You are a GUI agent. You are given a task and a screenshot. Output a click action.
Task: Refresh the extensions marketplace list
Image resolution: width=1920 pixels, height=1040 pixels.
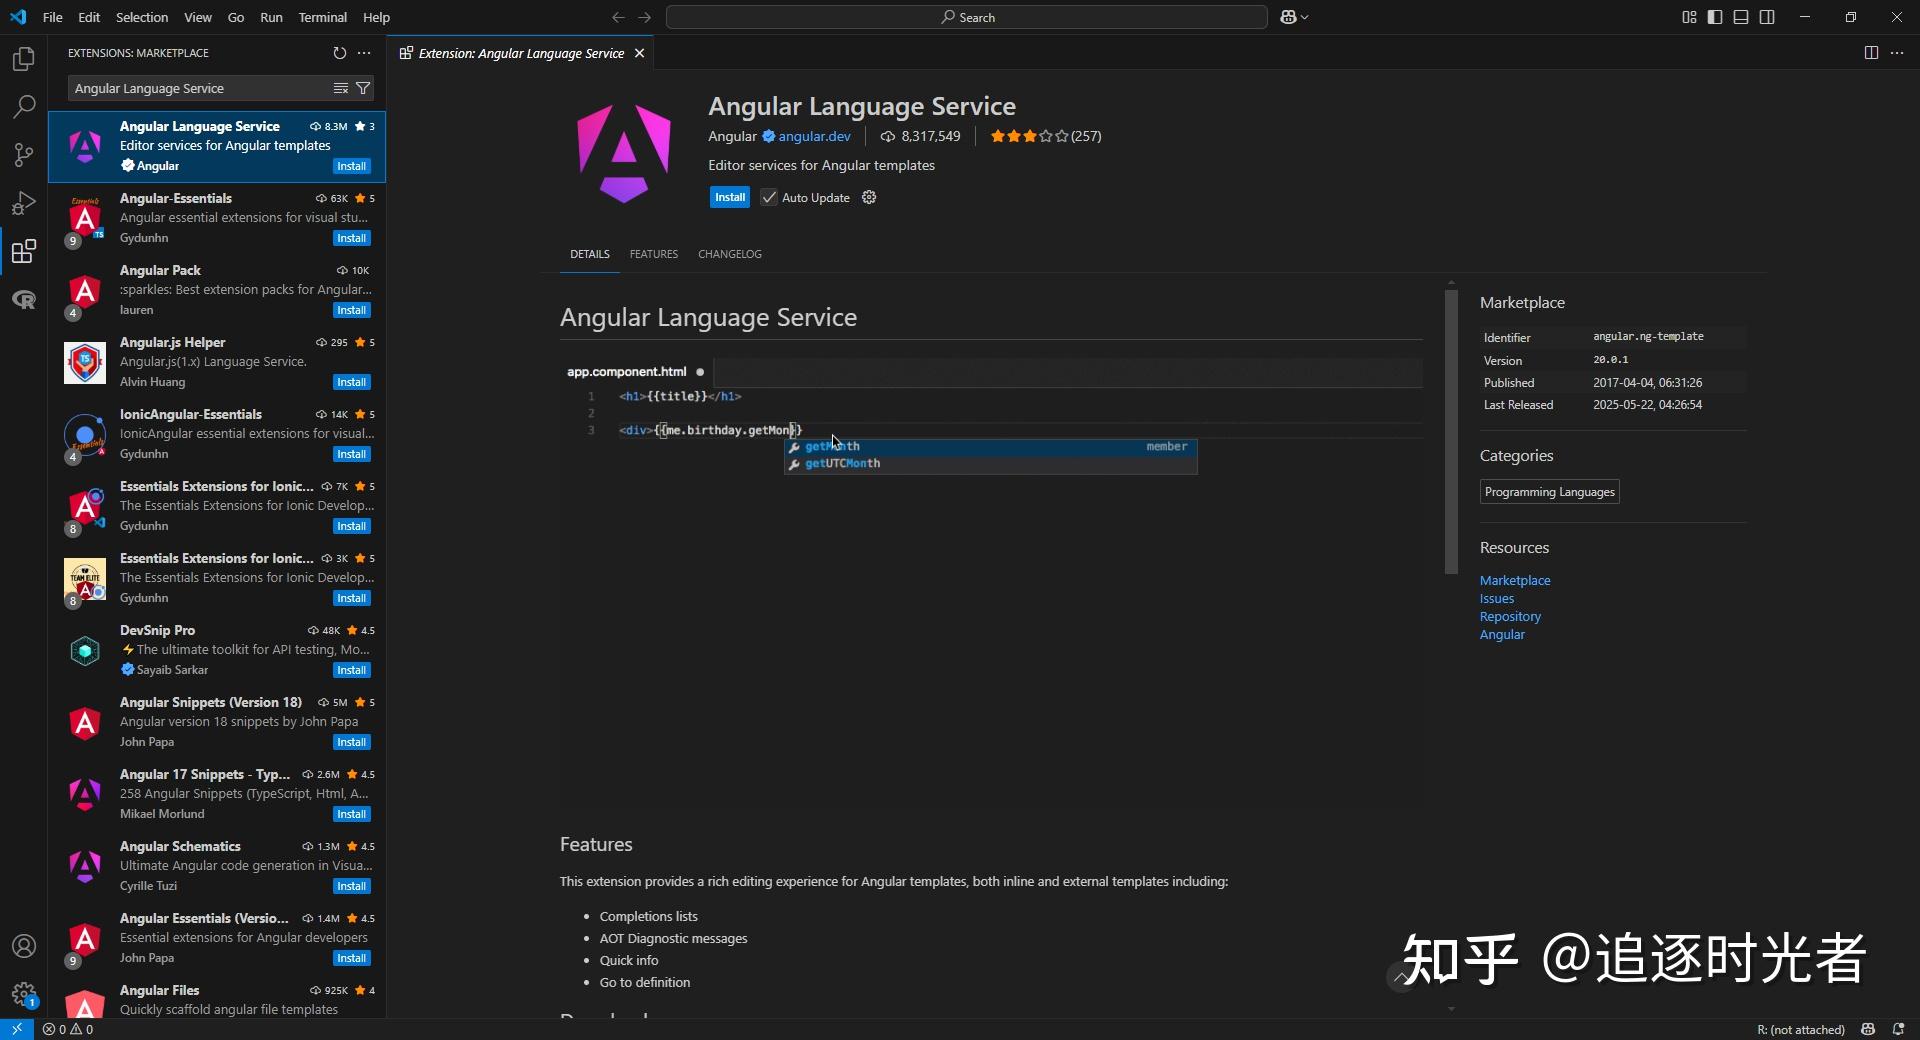tap(339, 53)
